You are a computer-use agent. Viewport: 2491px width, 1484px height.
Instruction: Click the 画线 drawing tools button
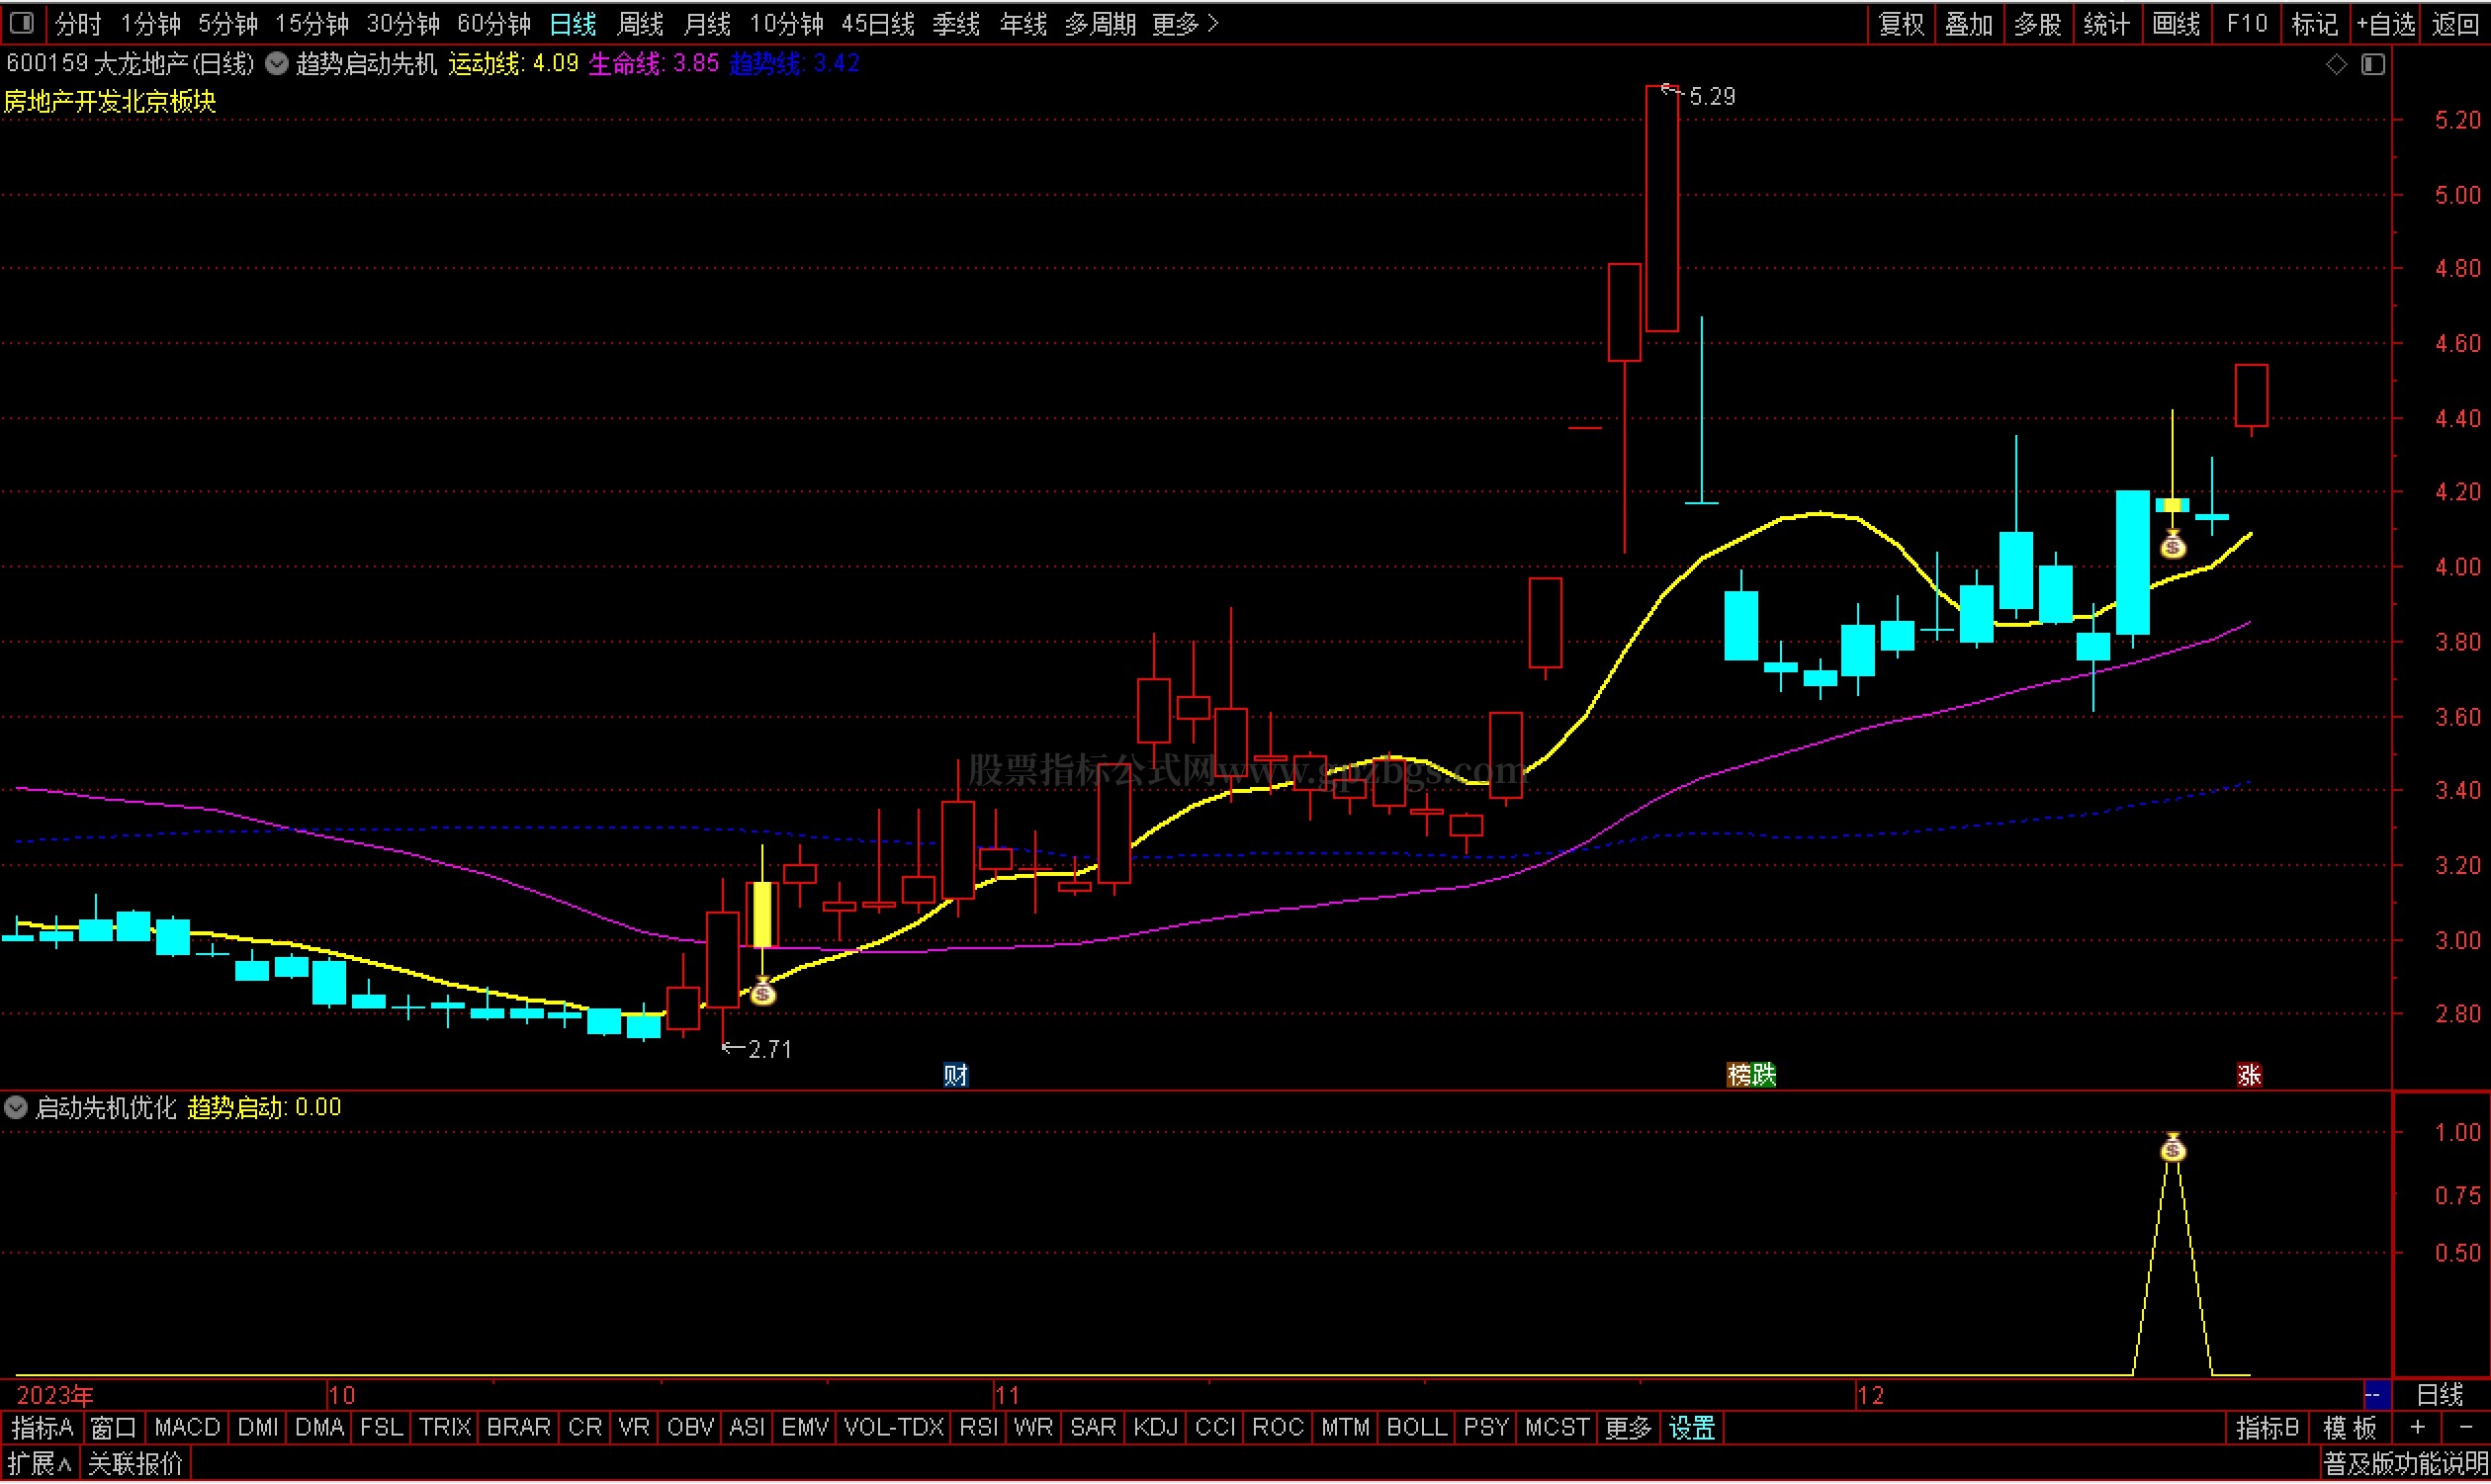2176,24
